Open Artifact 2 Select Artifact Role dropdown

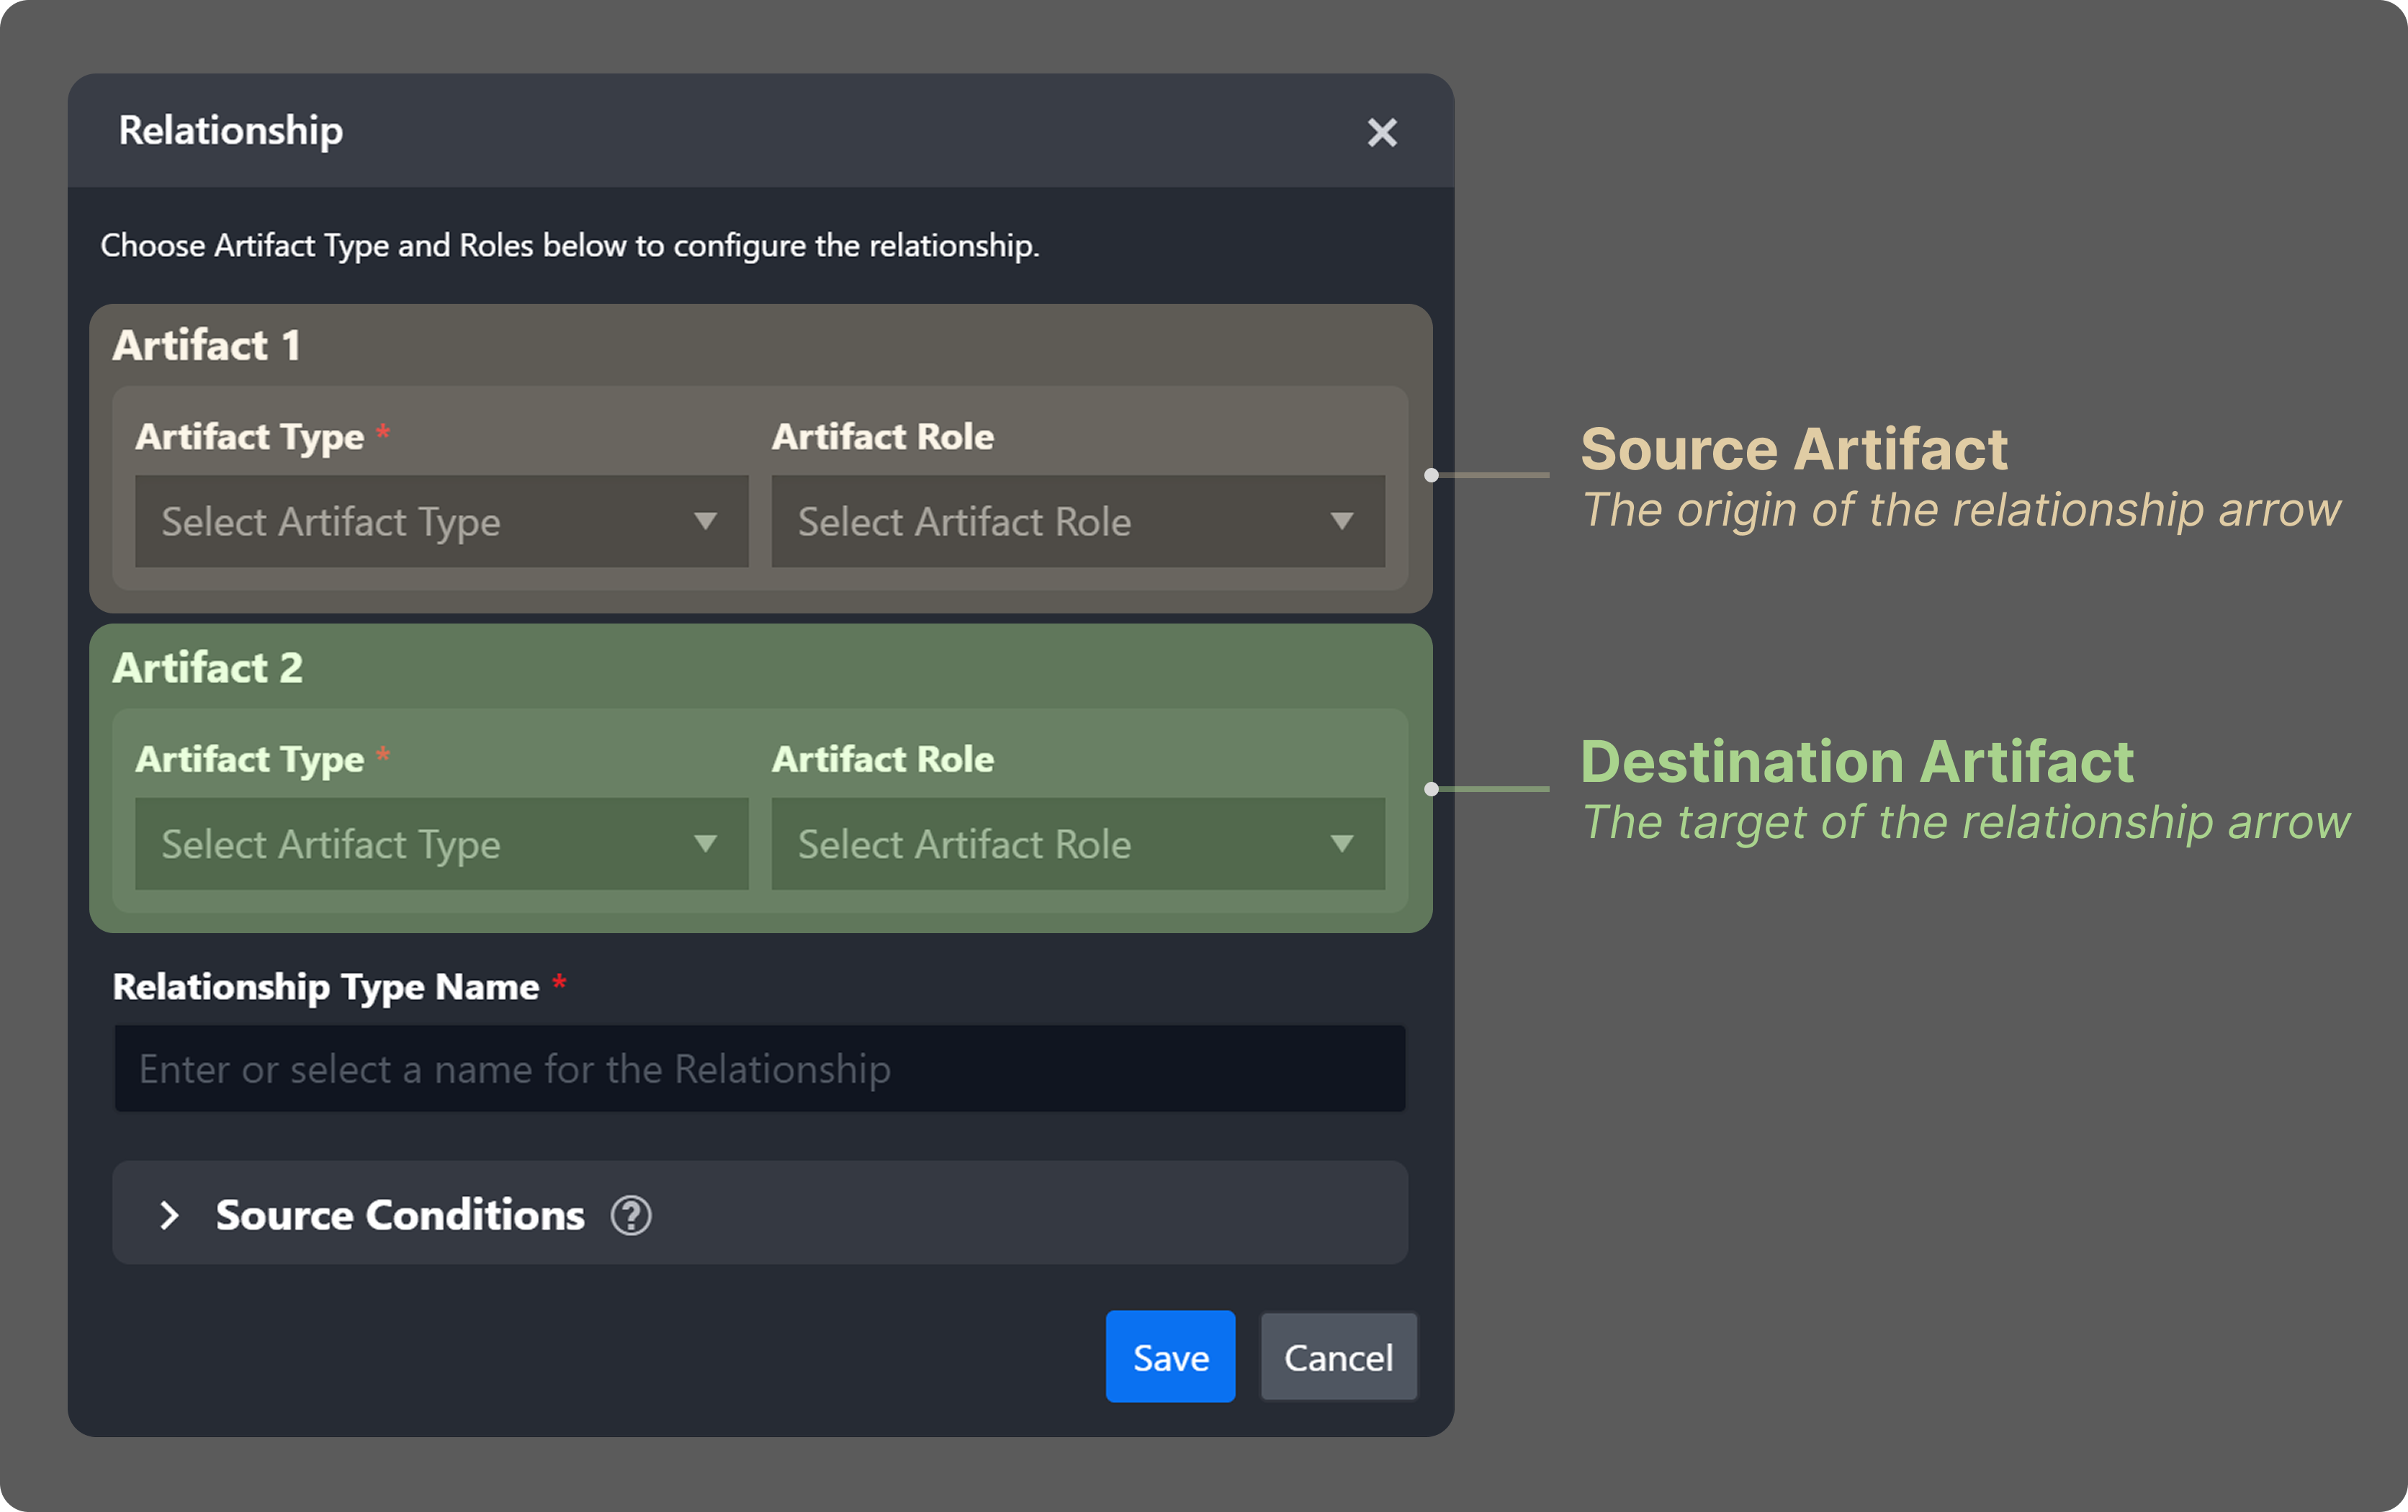click(1077, 844)
